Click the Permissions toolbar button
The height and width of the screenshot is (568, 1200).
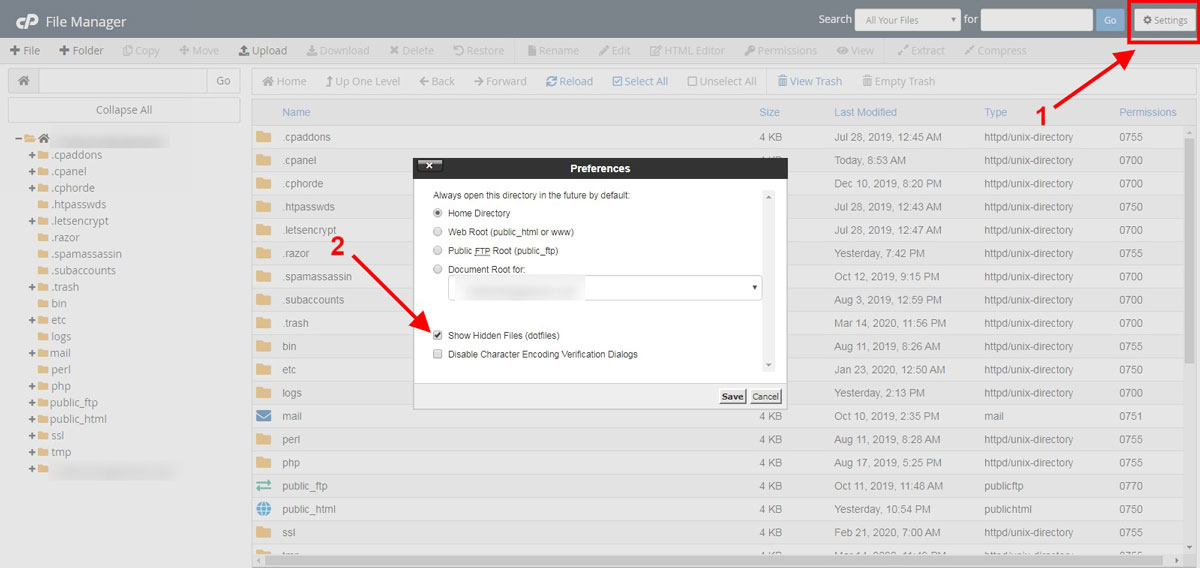click(780, 51)
